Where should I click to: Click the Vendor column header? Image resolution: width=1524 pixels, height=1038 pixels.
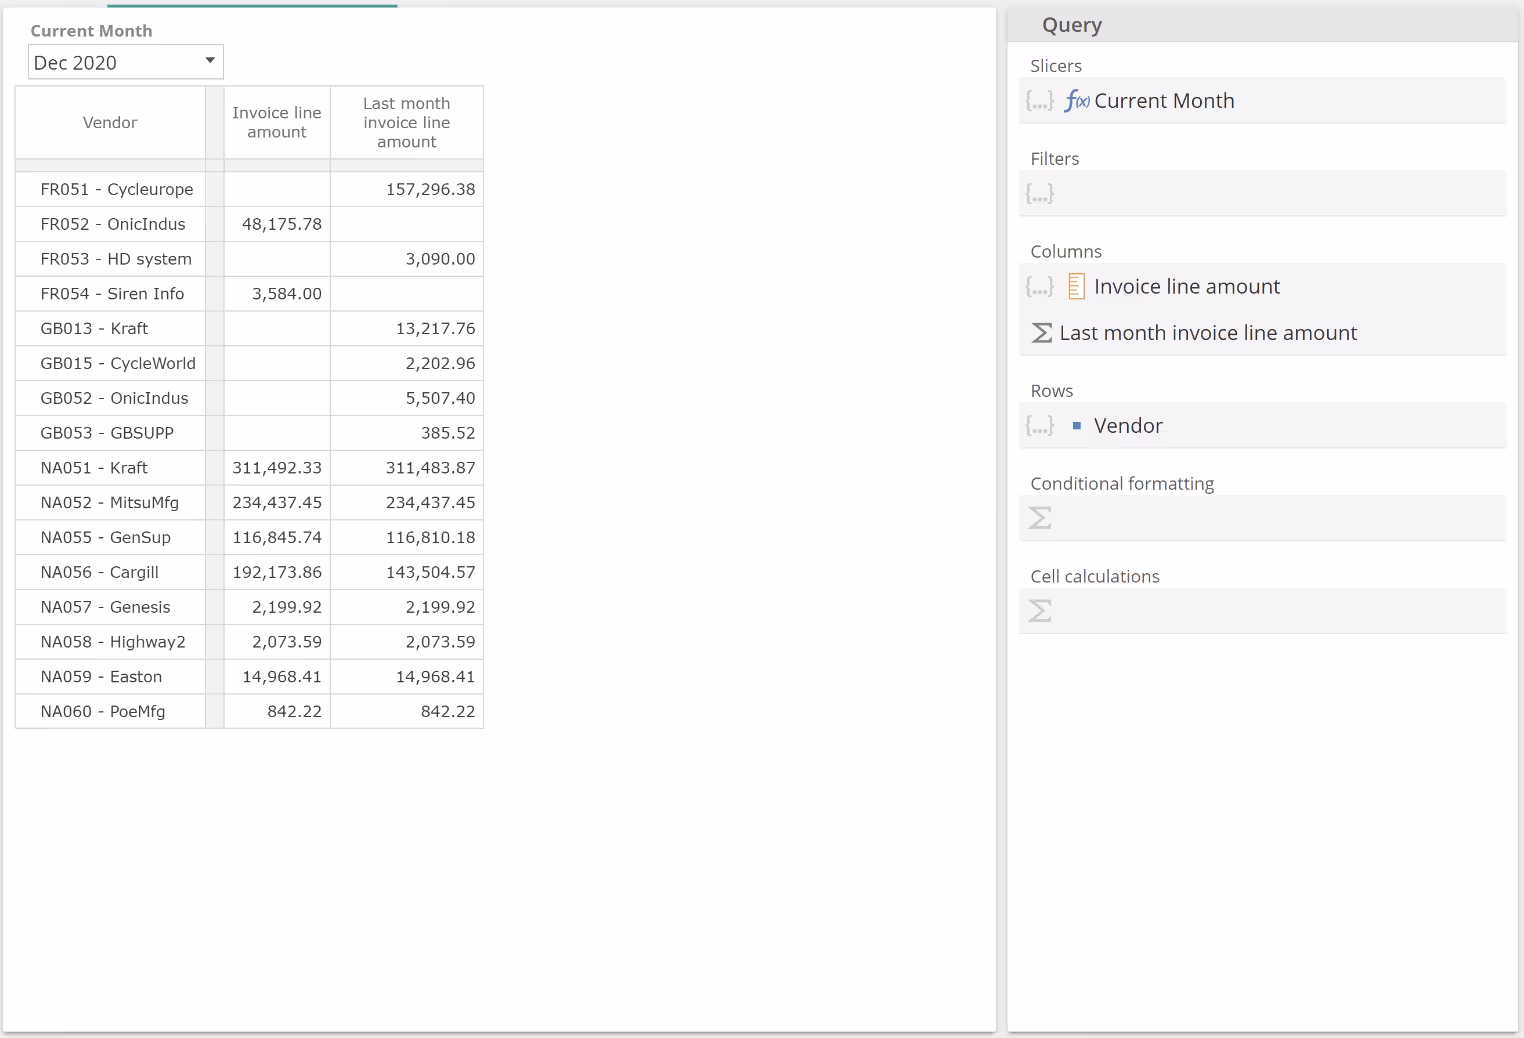click(110, 123)
